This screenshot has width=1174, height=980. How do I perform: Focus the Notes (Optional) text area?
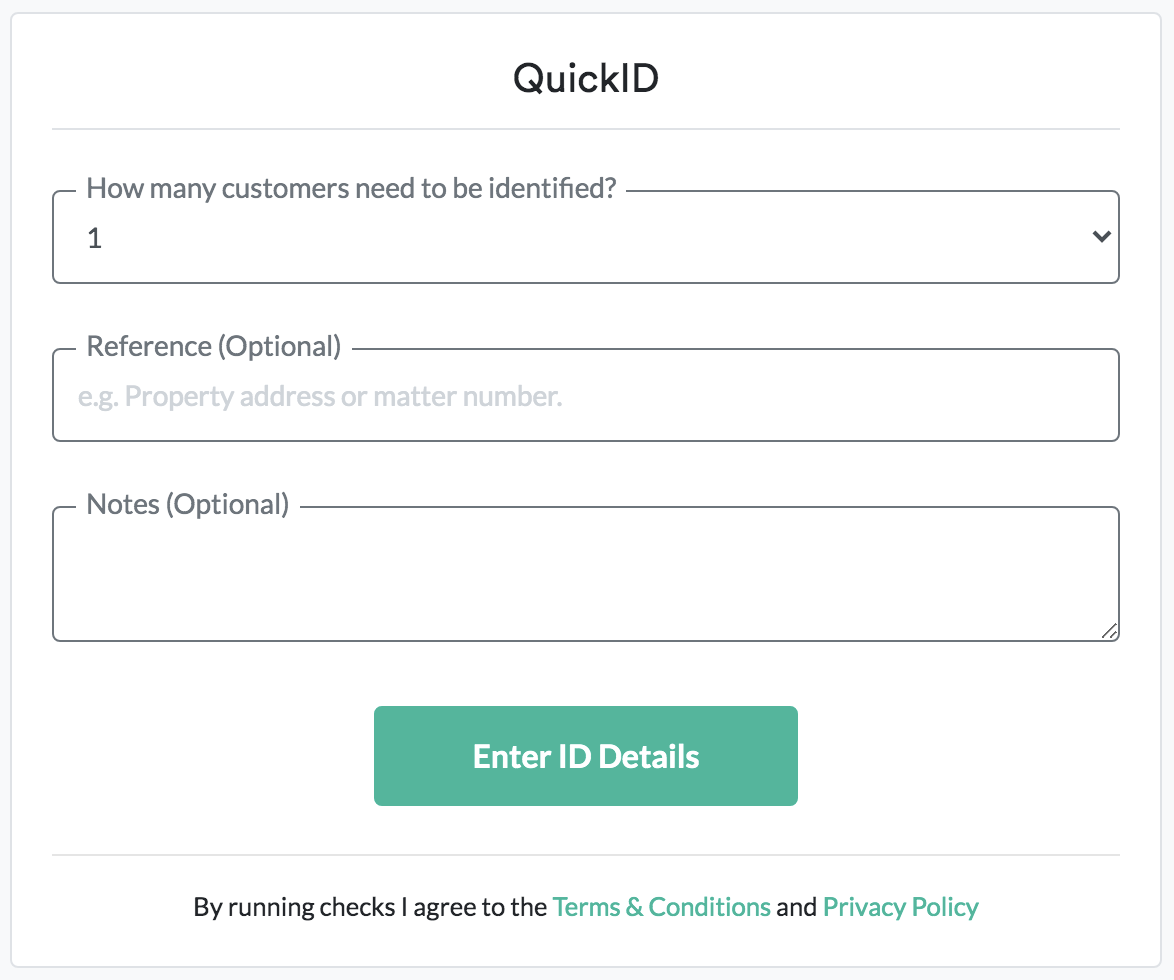pos(585,575)
